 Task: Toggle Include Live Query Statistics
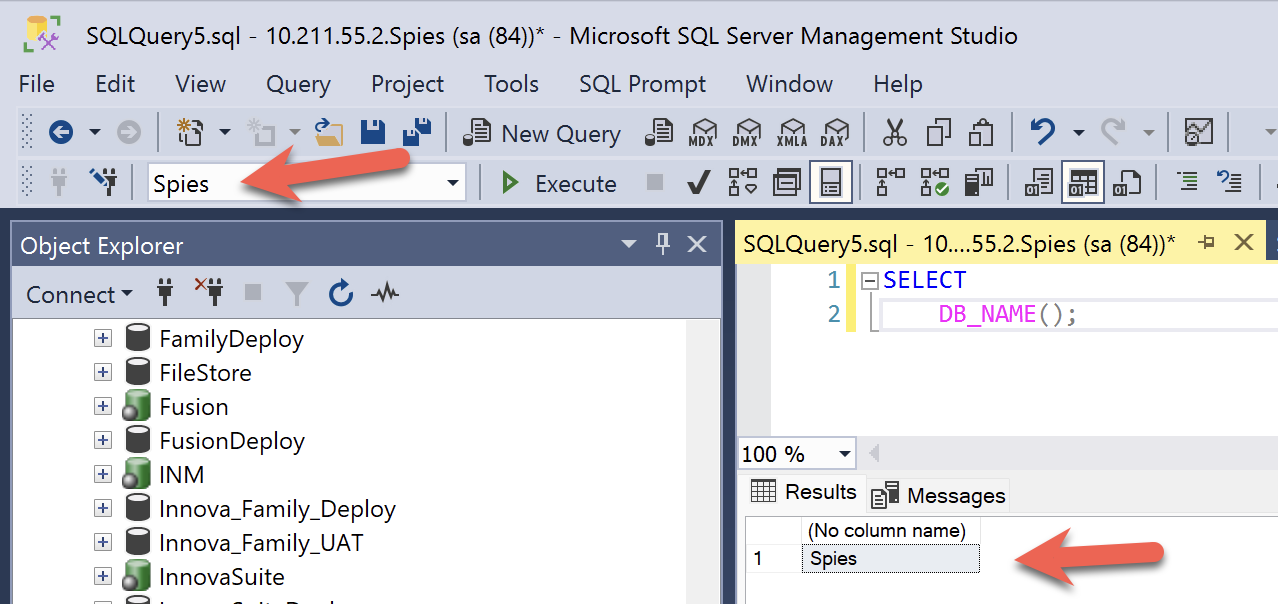[x=934, y=183]
